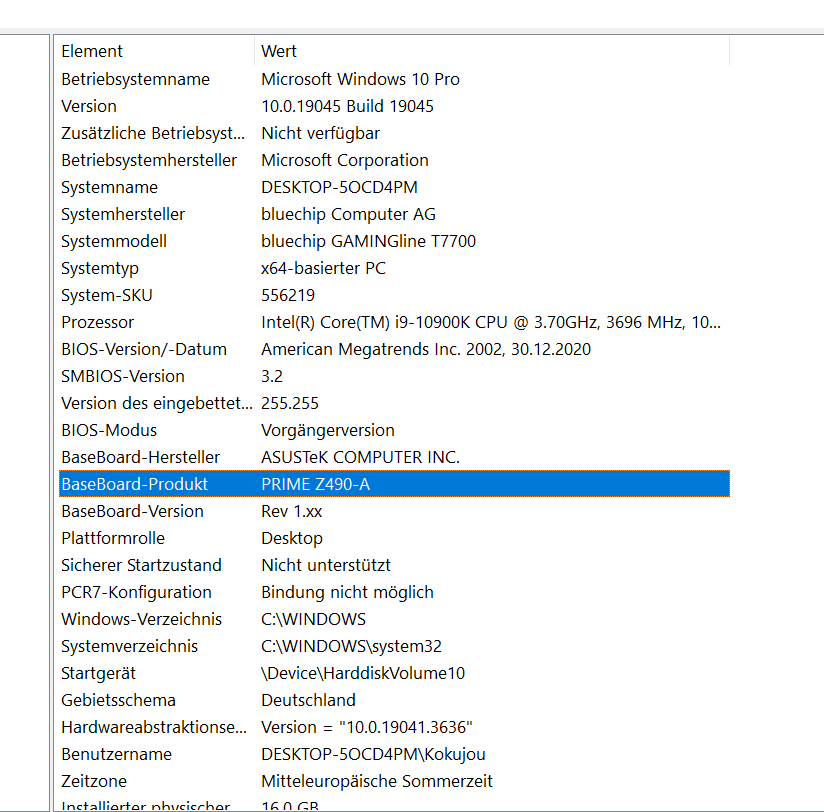This screenshot has height=812, width=824.
Task: Select the Windows-Verzeichnis row
Action: 394,619
